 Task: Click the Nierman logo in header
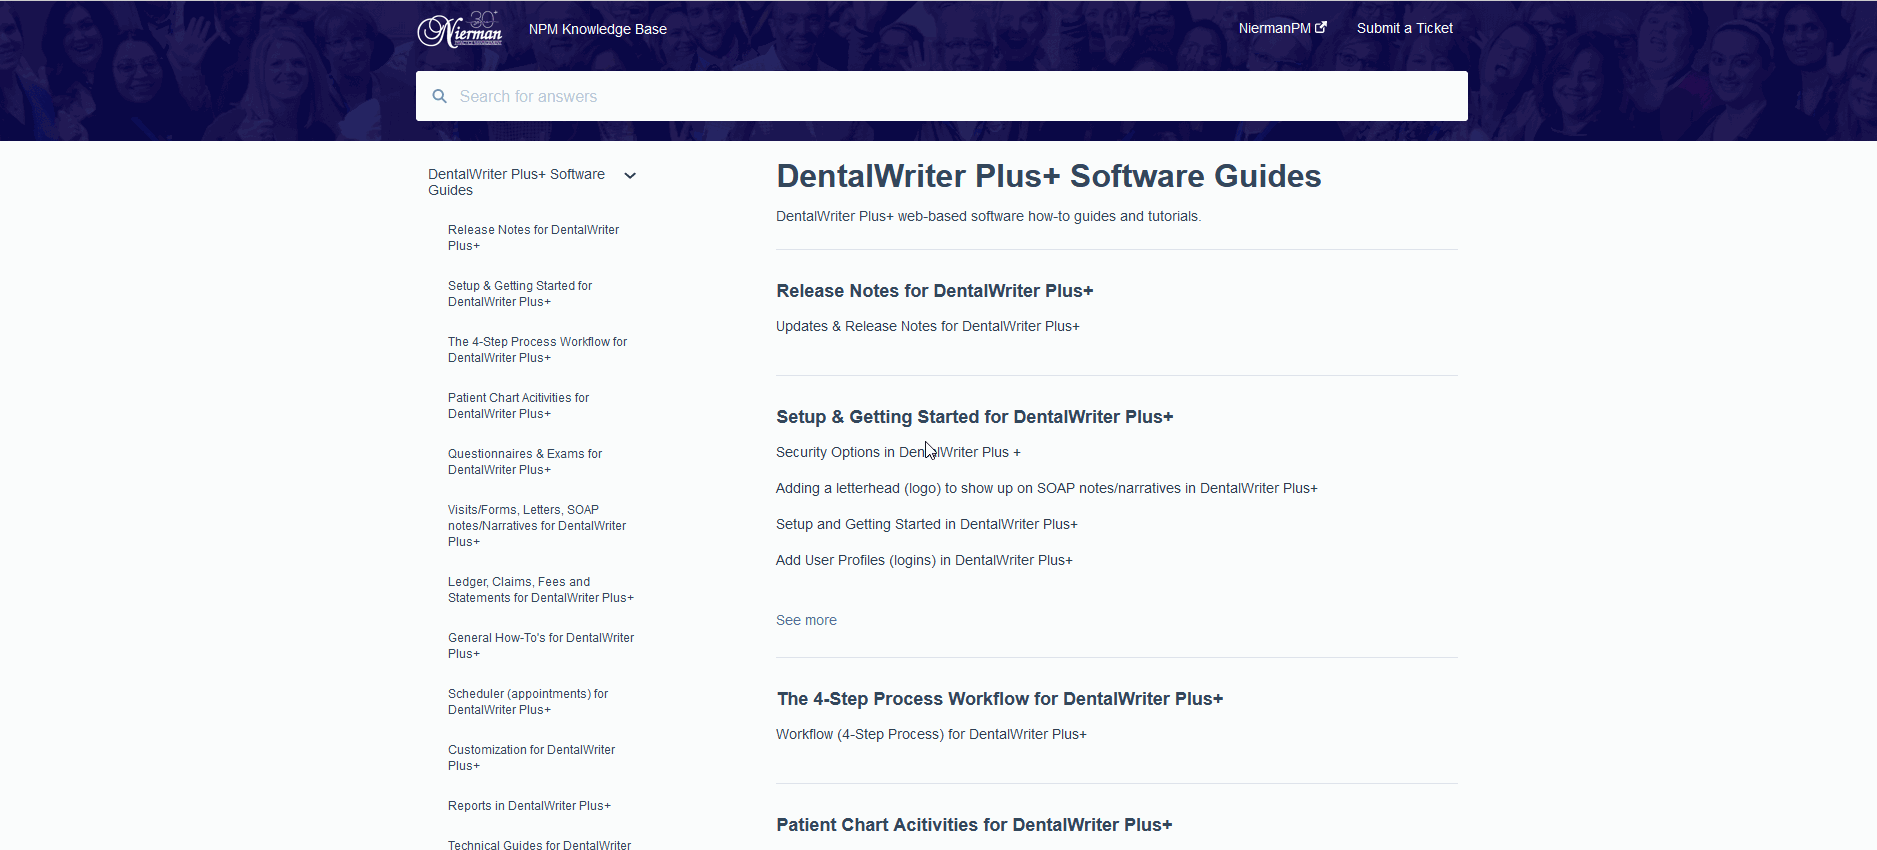click(460, 29)
